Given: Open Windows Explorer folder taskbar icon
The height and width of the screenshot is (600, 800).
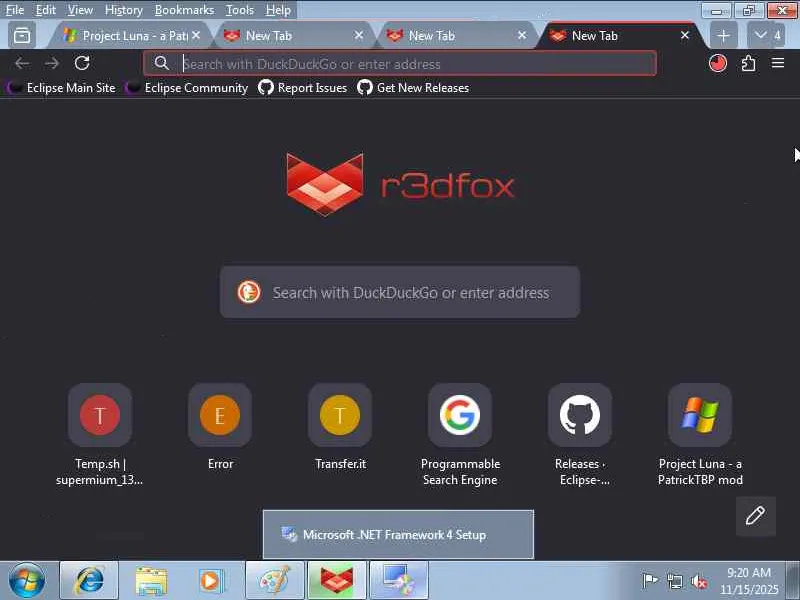Looking at the screenshot, I should click(151, 581).
